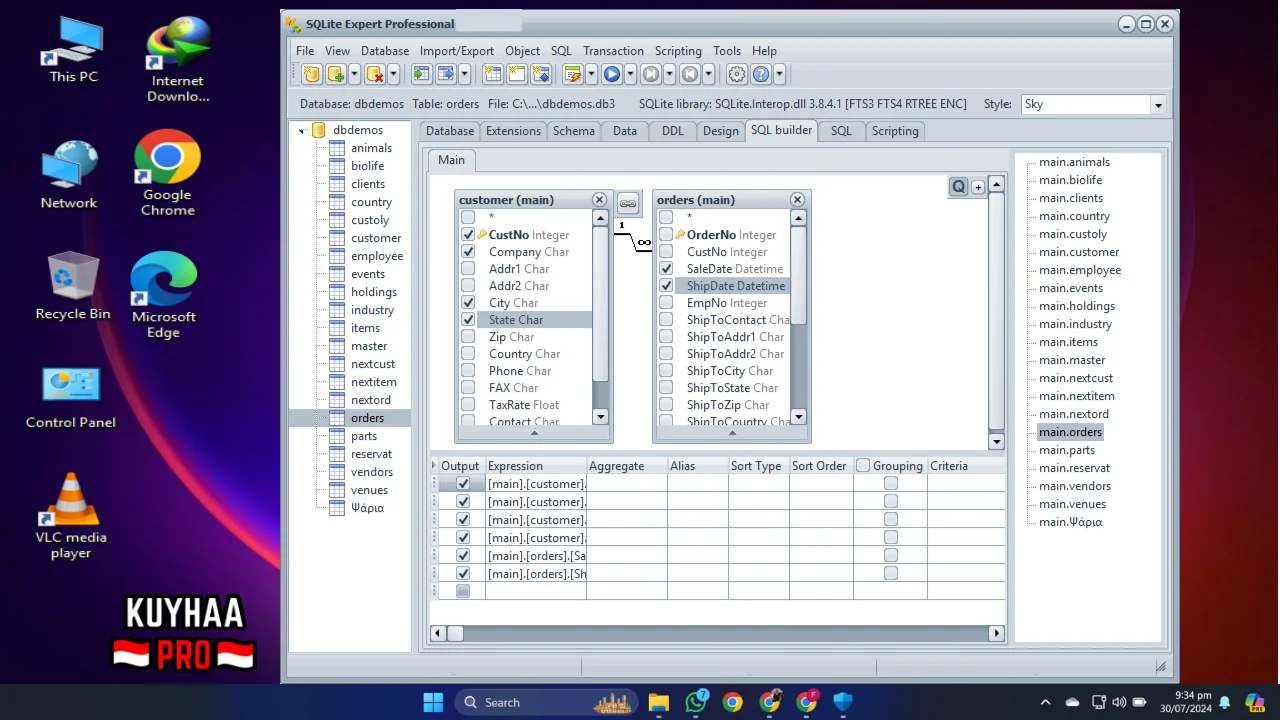Click the New View toolbar icon
The width and height of the screenshot is (1280, 720).
[517, 74]
